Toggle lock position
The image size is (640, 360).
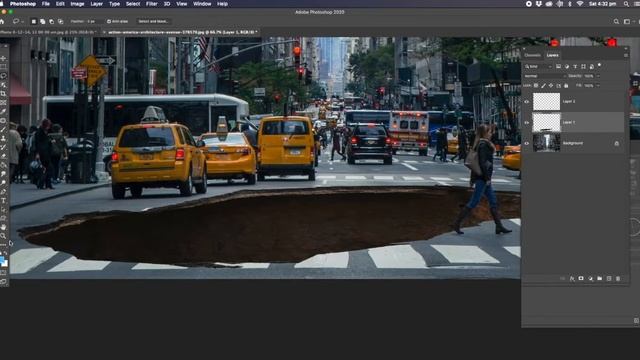coord(551,86)
